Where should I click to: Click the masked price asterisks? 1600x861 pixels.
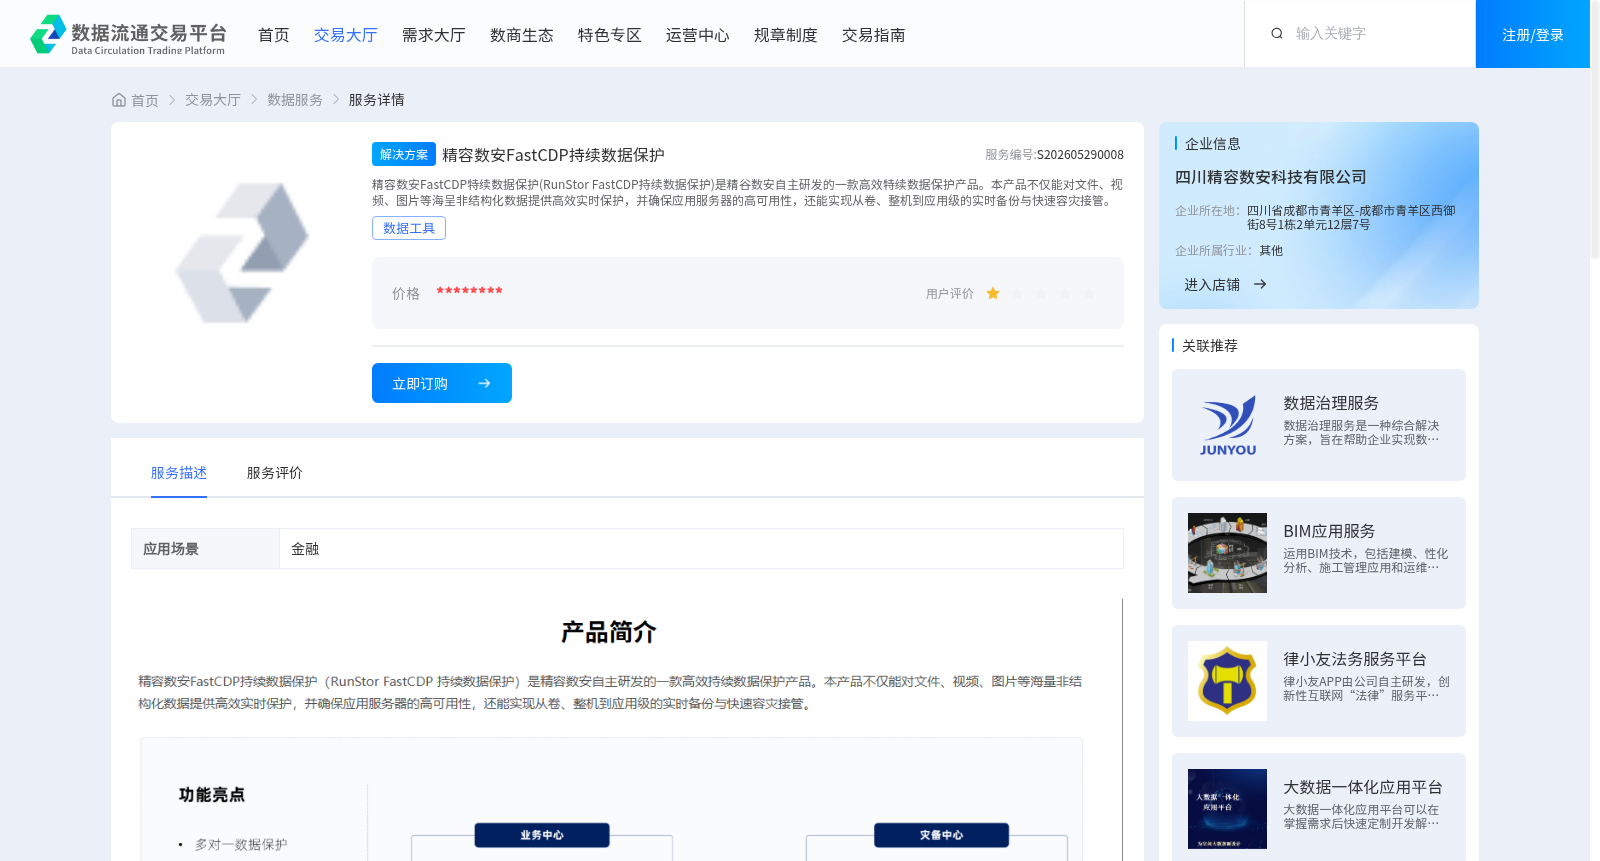pos(469,292)
